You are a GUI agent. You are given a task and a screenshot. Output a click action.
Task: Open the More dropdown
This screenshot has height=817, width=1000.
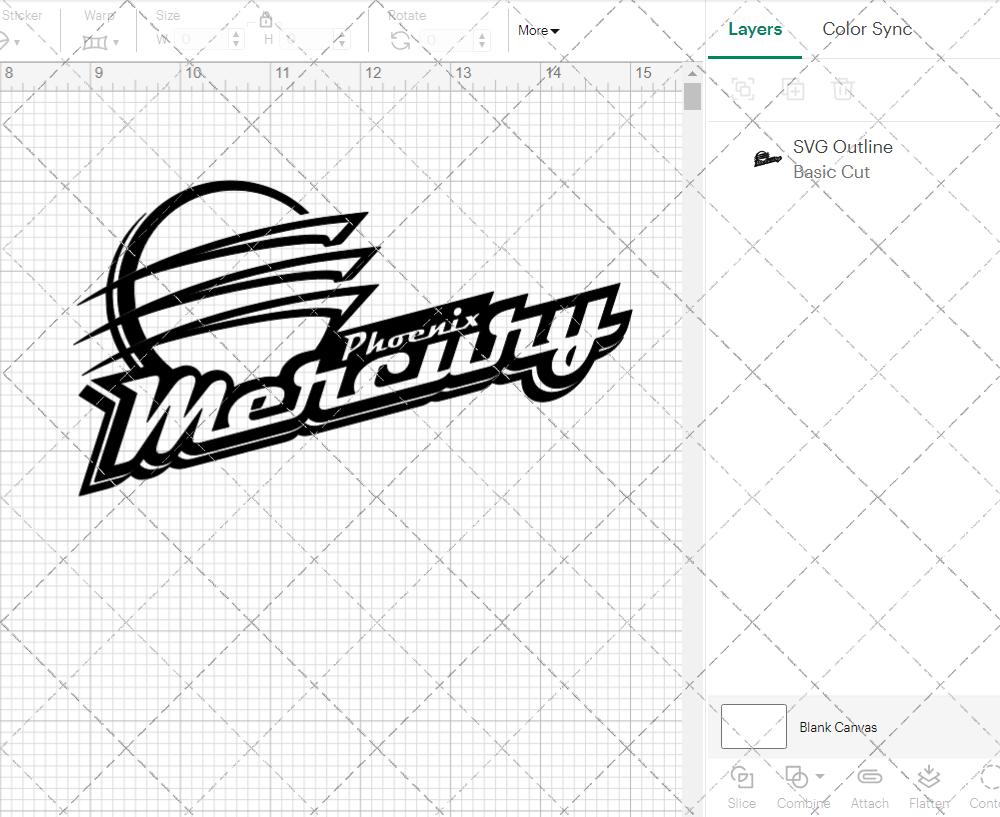[538, 30]
